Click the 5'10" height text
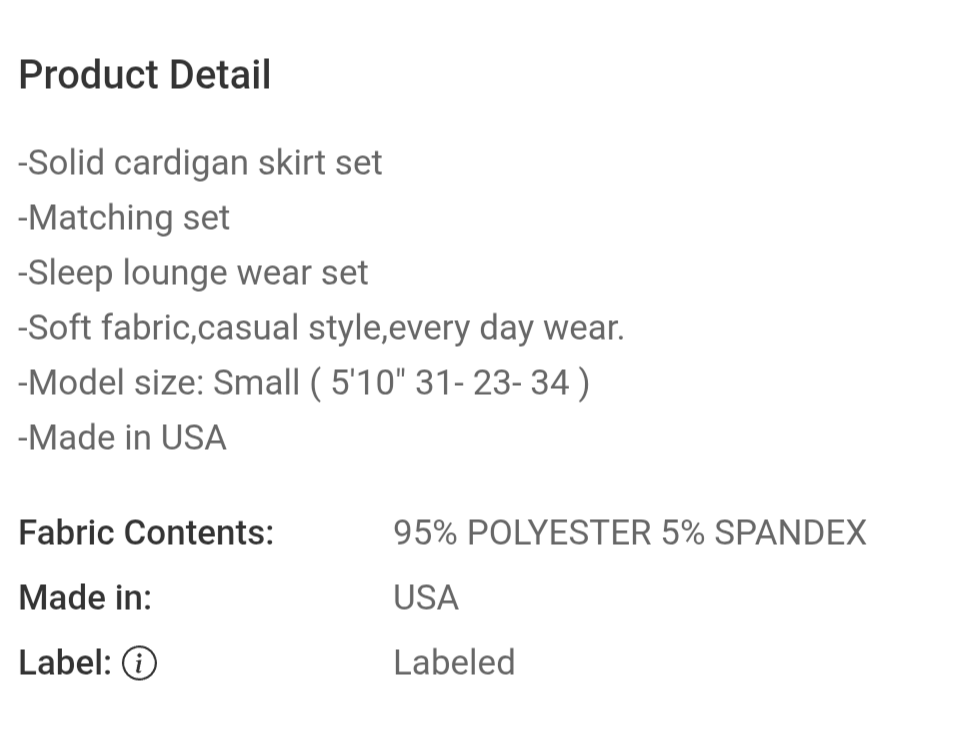The width and height of the screenshot is (958, 736). click(x=368, y=383)
